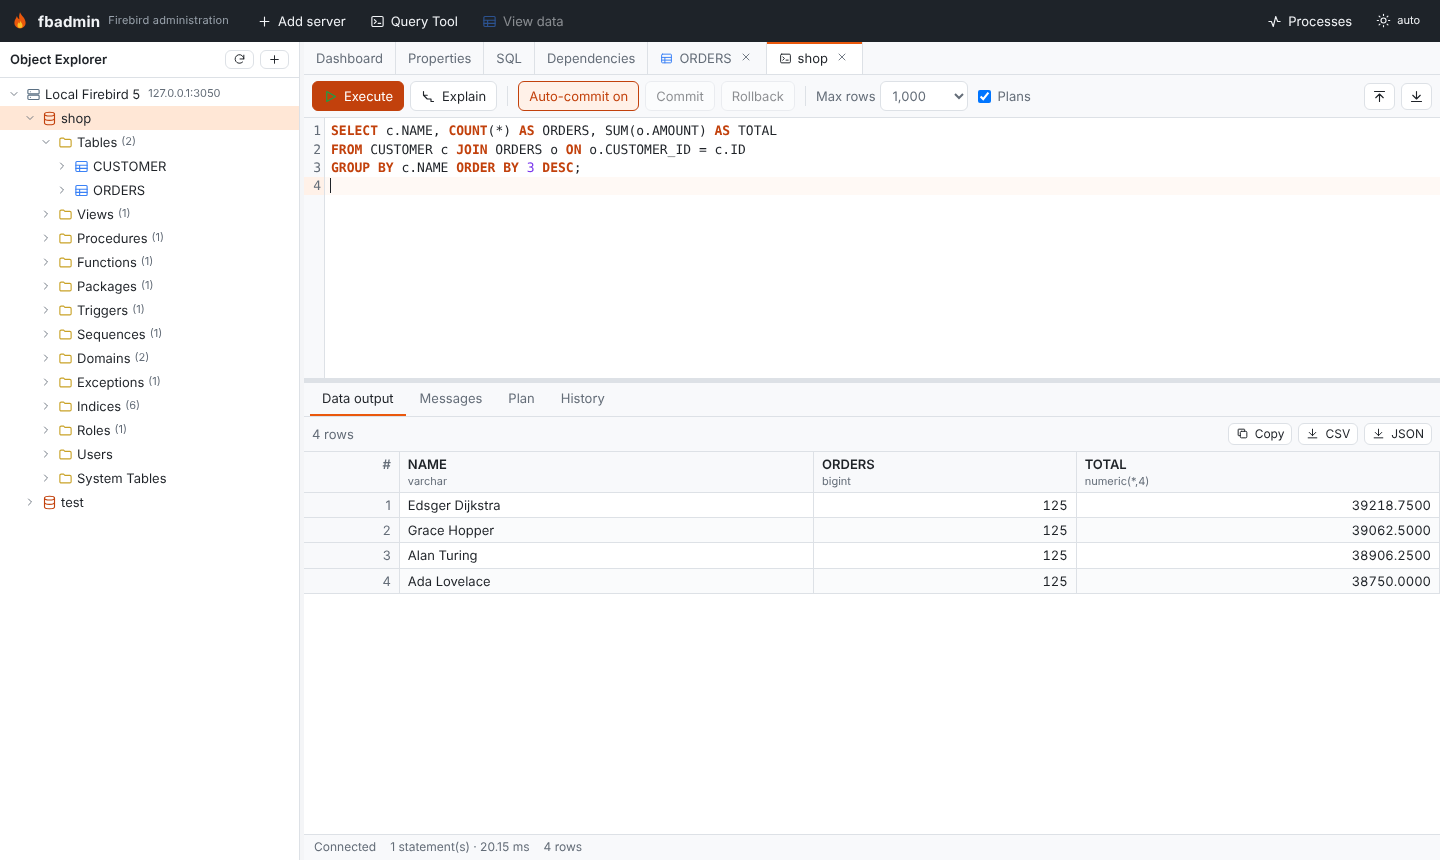The height and width of the screenshot is (860, 1440).
Task: Refresh the Object Explorer tree
Action: (x=239, y=59)
